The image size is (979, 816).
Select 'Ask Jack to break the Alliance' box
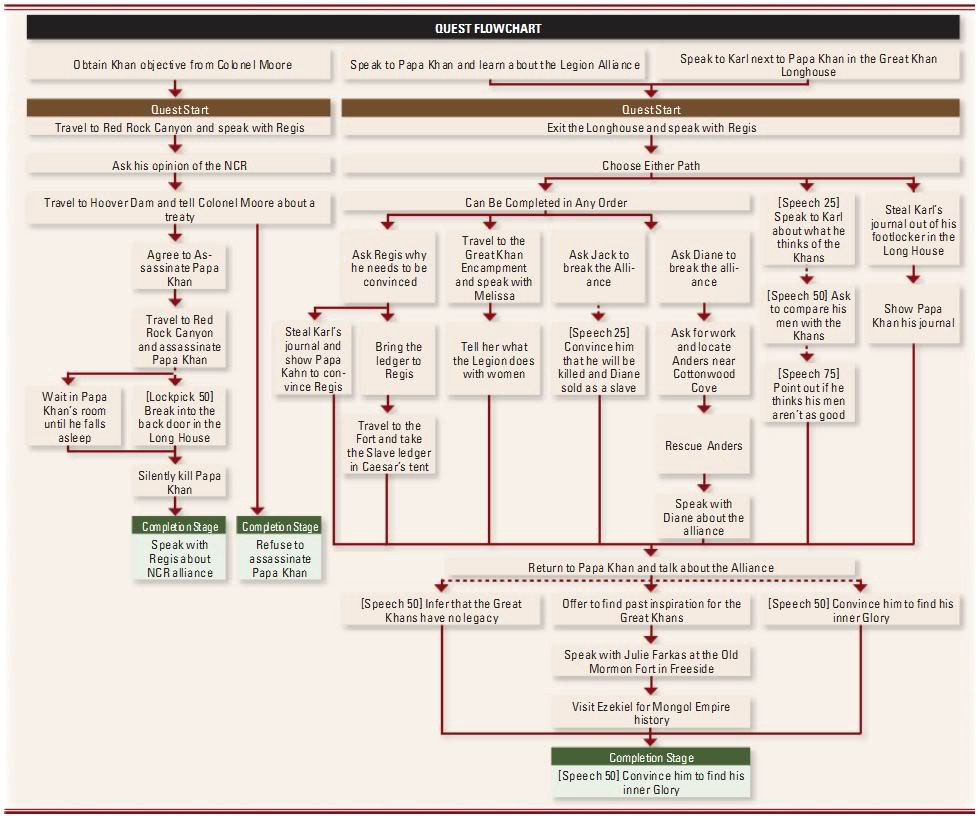pos(598,268)
